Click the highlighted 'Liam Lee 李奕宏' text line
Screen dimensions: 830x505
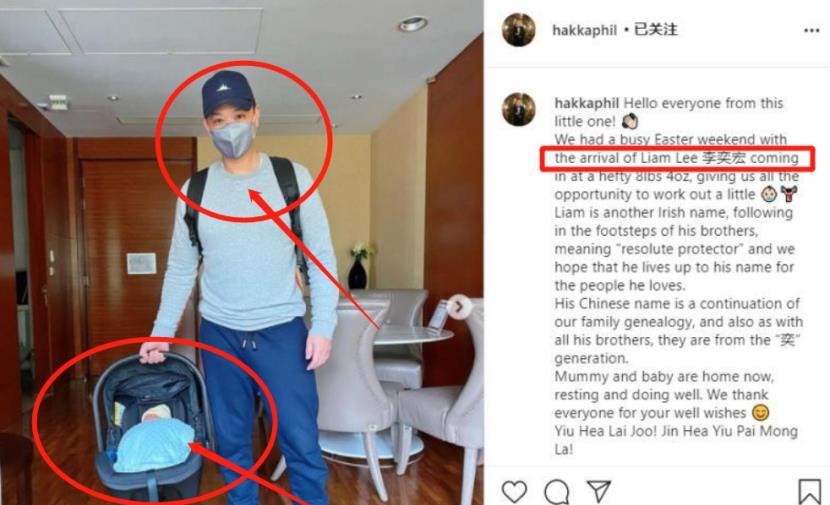click(x=676, y=158)
